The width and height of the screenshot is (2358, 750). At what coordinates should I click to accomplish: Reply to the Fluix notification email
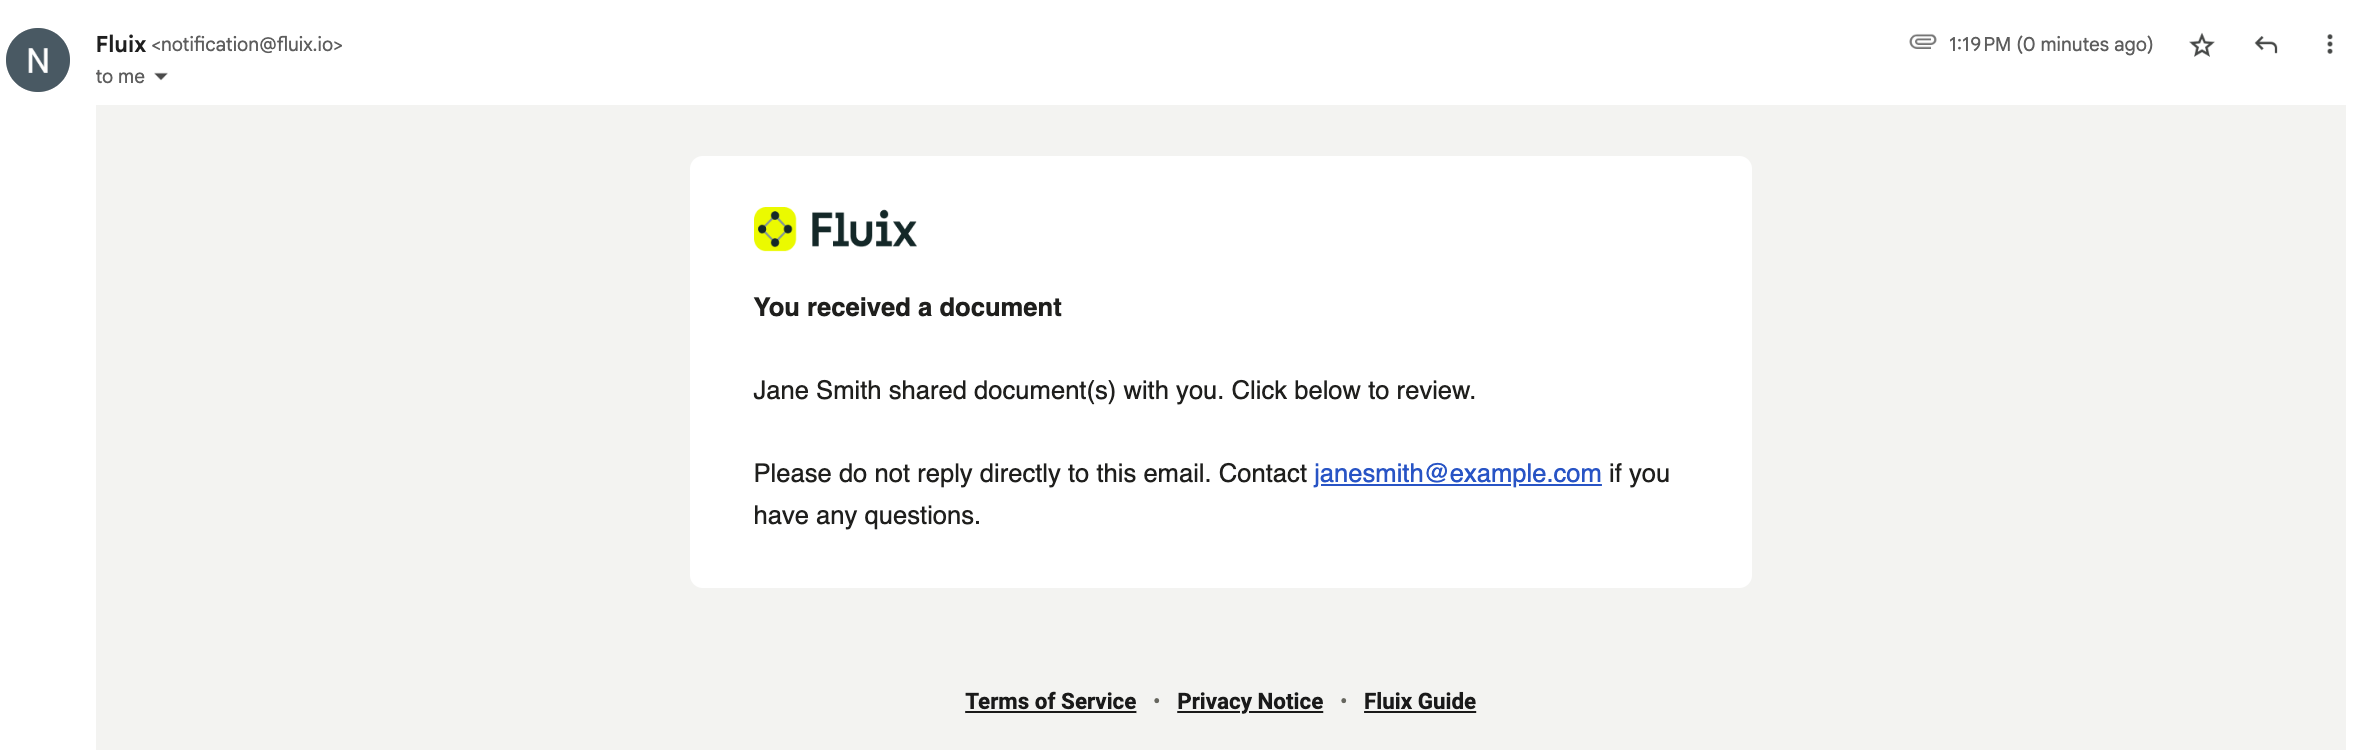[2266, 45]
